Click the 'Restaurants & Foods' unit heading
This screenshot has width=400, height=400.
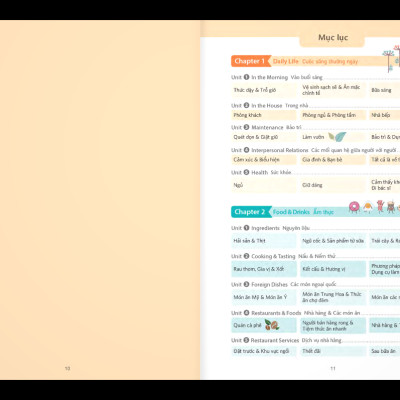[x=276, y=313]
